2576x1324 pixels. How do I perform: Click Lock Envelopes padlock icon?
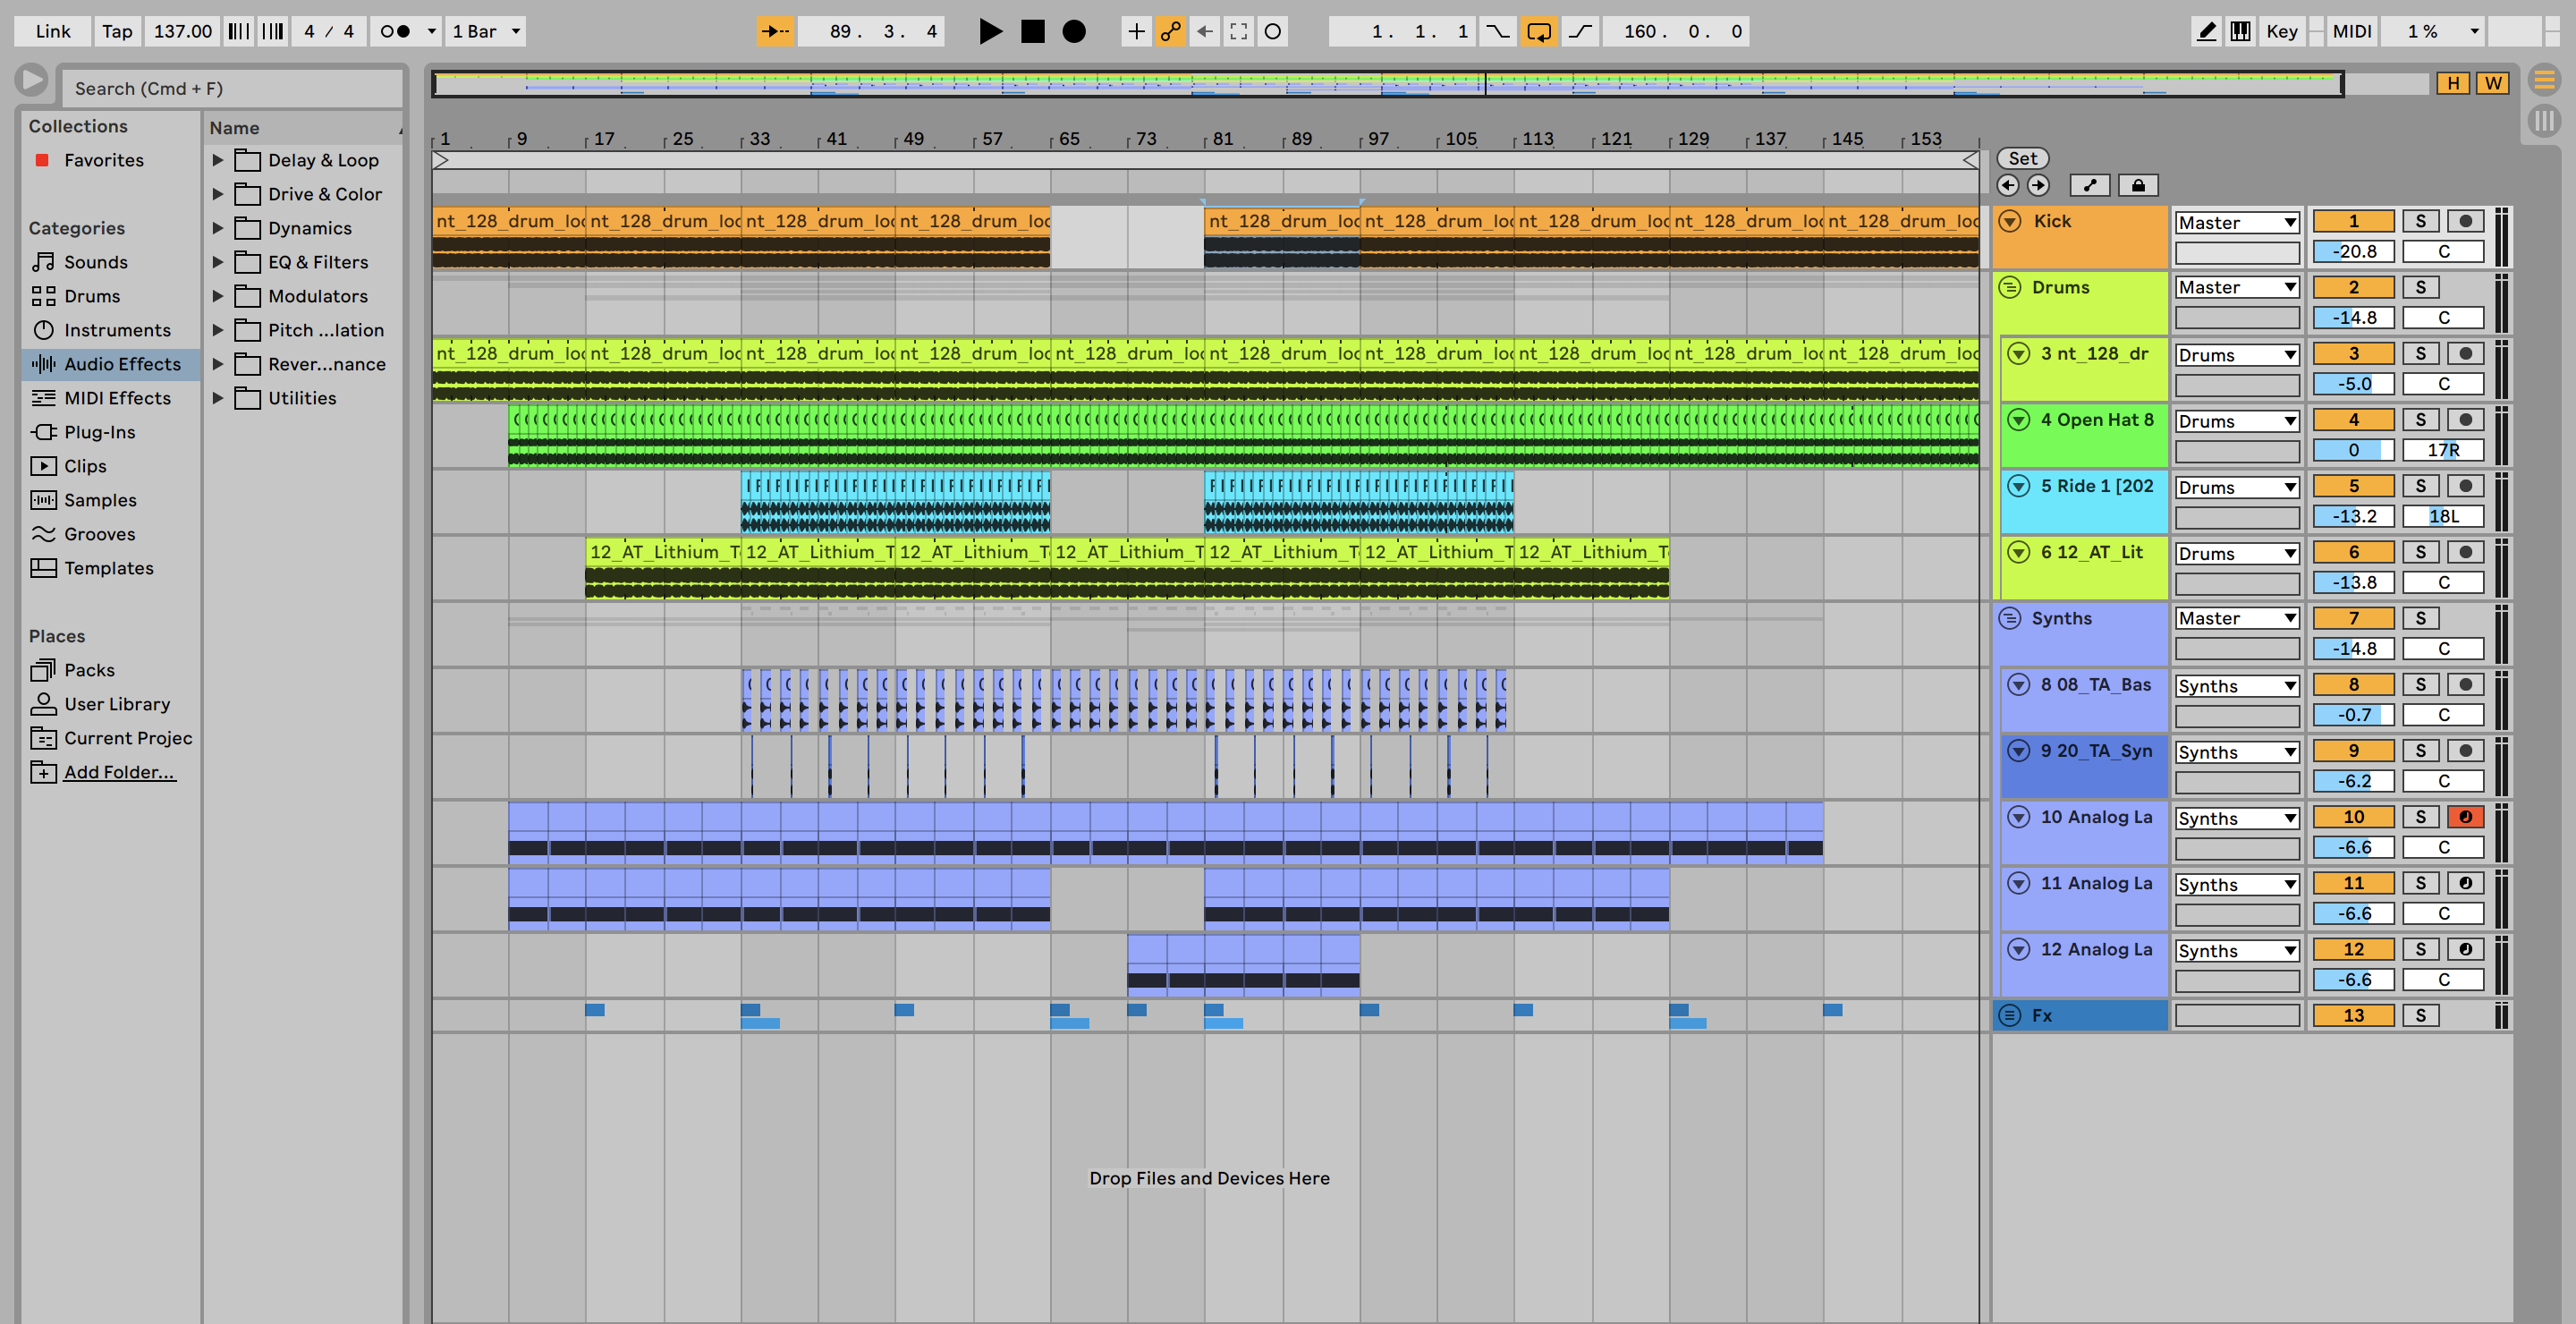click(x=2137, y=185)
